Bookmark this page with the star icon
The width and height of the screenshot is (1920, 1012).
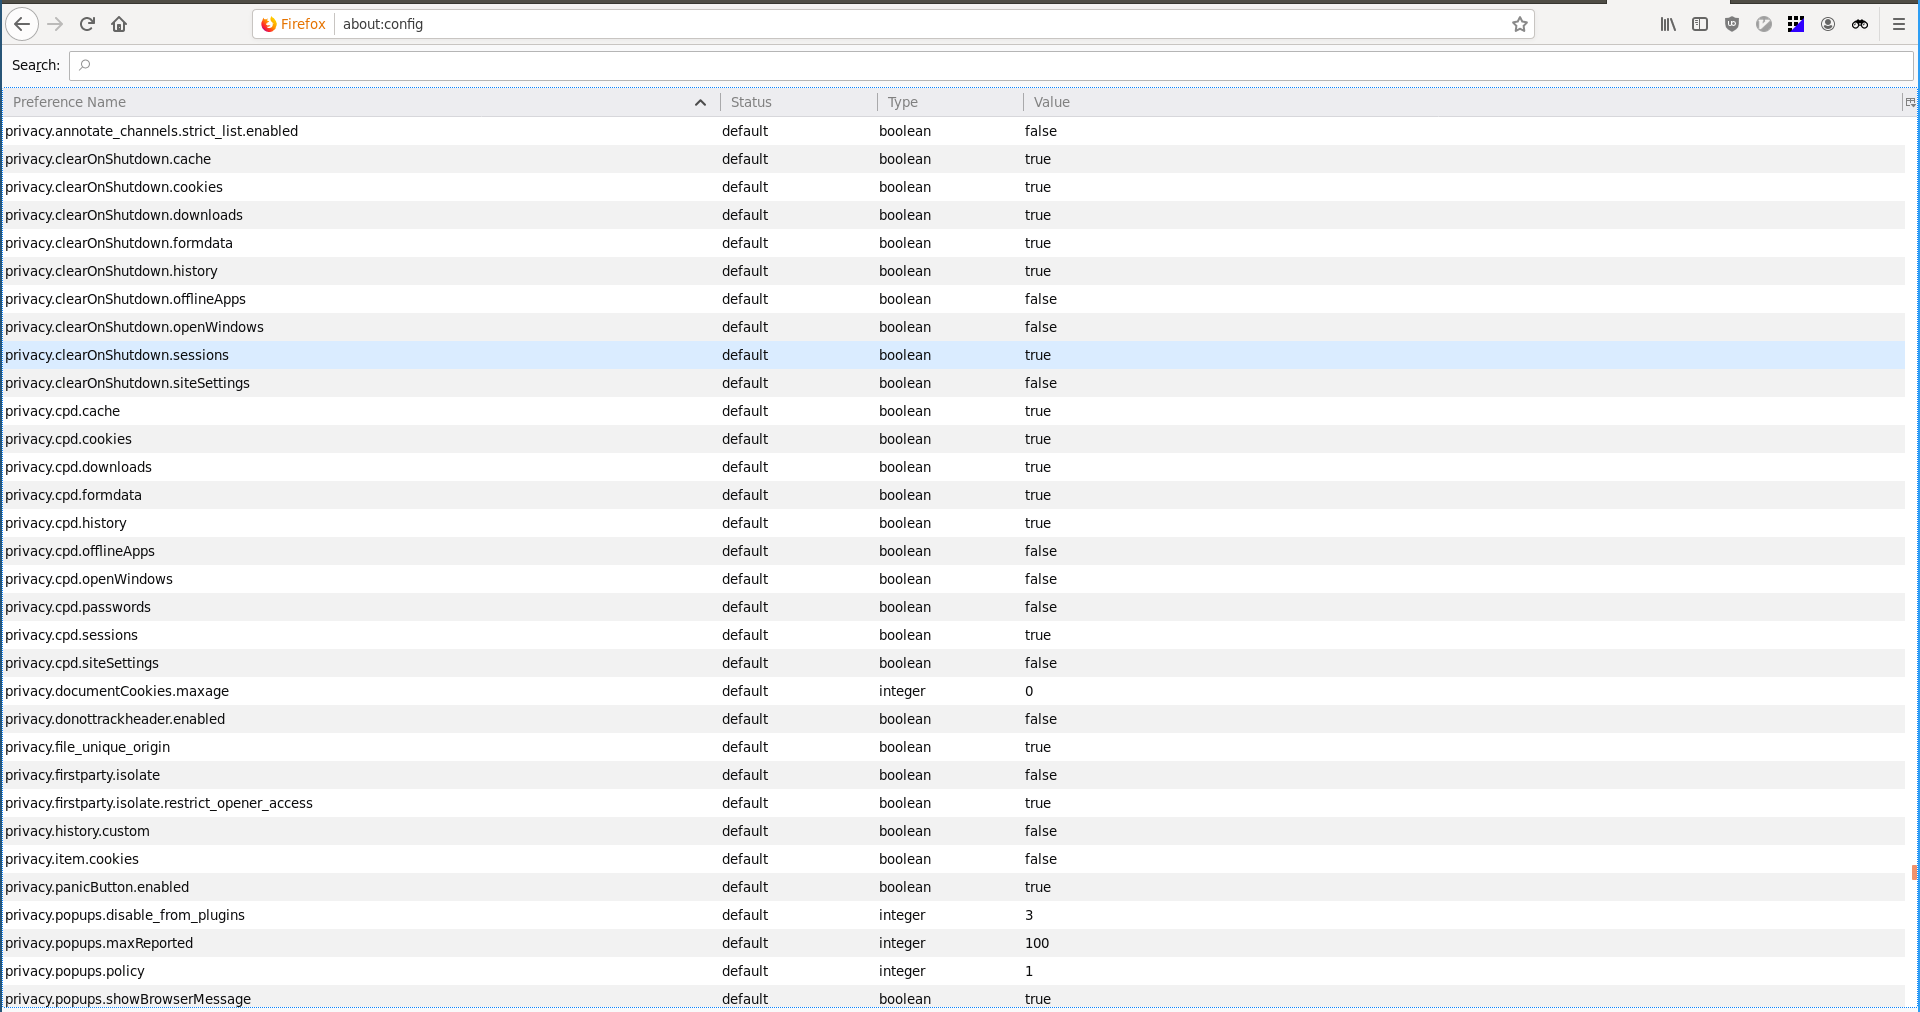[x=1520, y=24]
